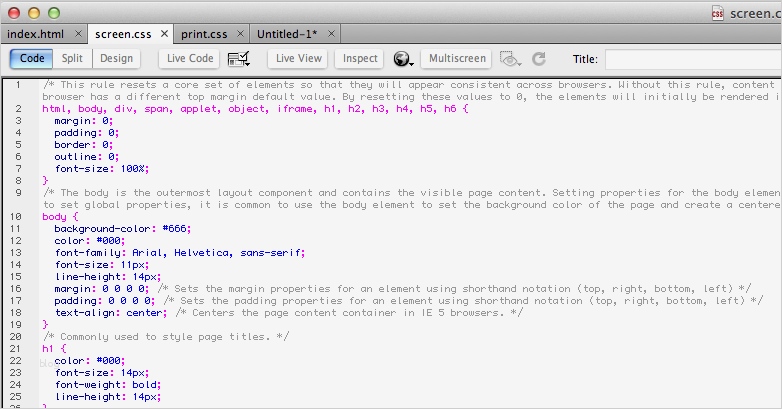Click the green zoom window button
Image resolution: width=782 pixels, height=409 pixels.
click(54, 13)
